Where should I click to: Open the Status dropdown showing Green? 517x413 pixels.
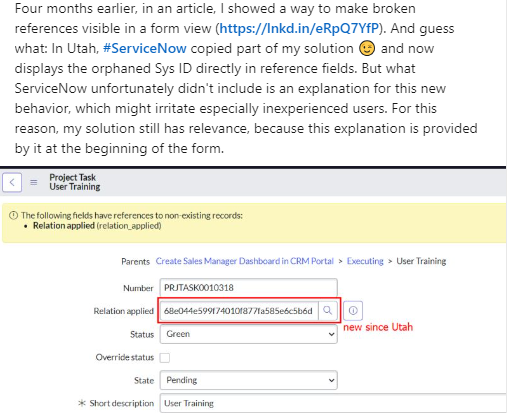(x=249, y=334)
